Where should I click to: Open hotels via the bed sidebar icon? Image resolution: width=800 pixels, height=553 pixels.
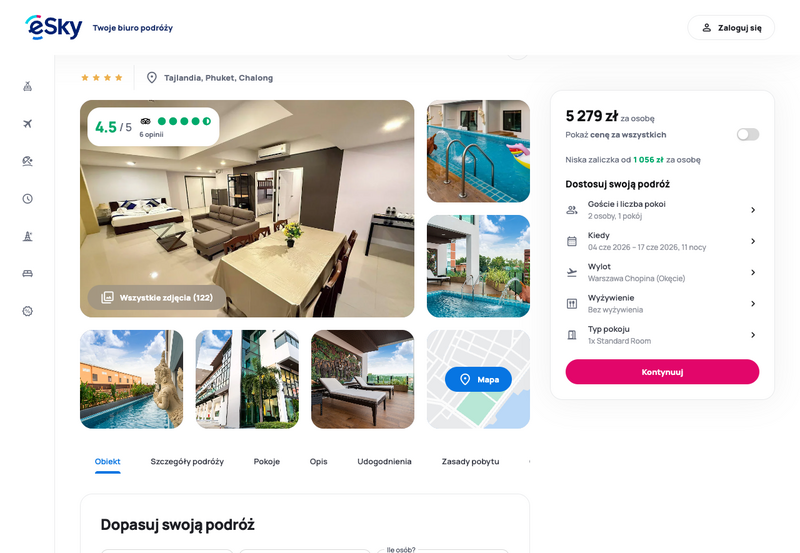[28, 273]
